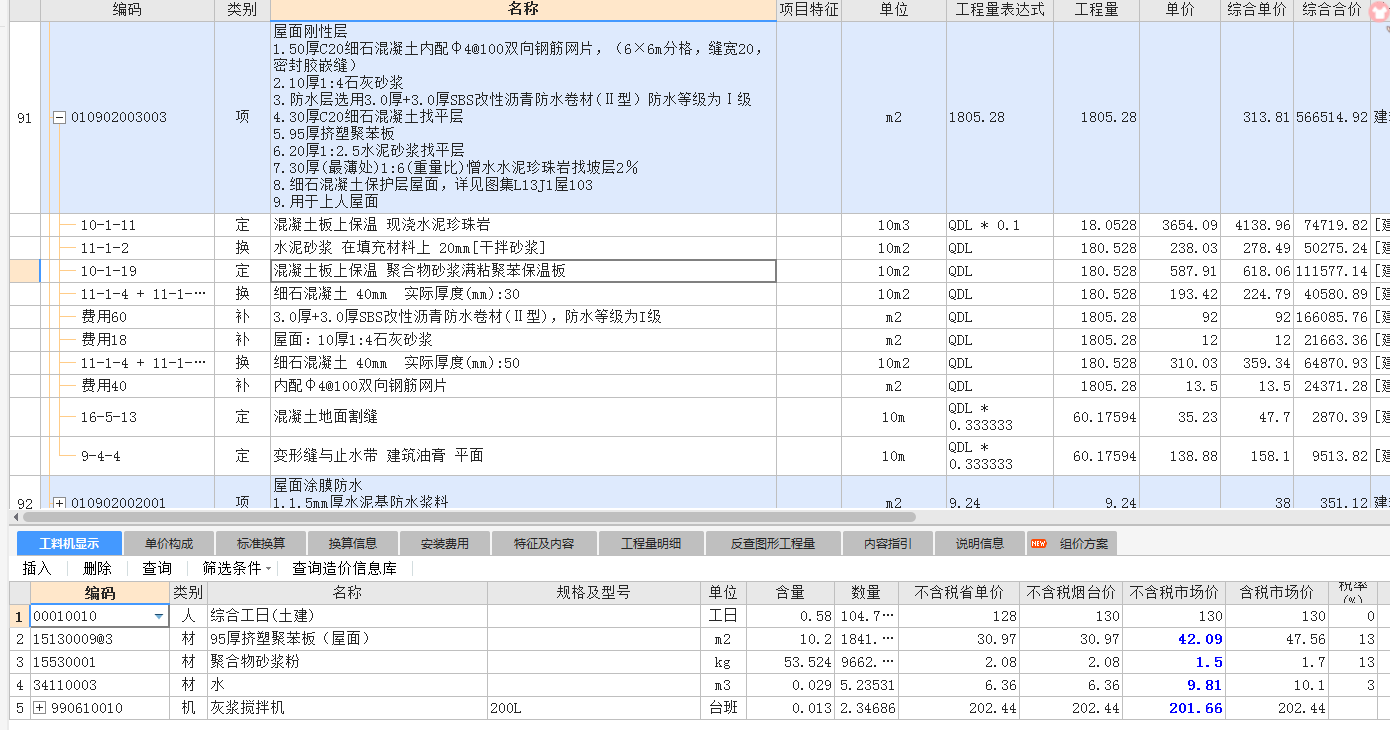
Task: Open the 反查图形工程量 tab
Action: tap(772, 544)
